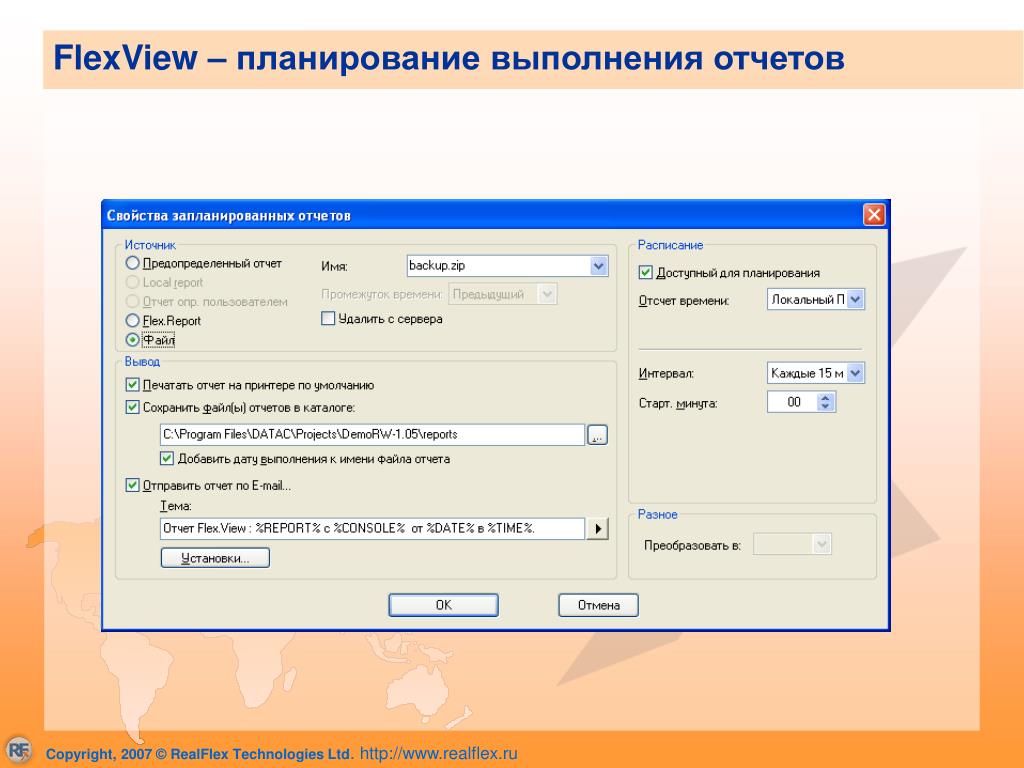Image resolution: width=1024 pixels, height=768 pixels.
Task: Expand the Интервал dropdown
Action: coord(856,373)
